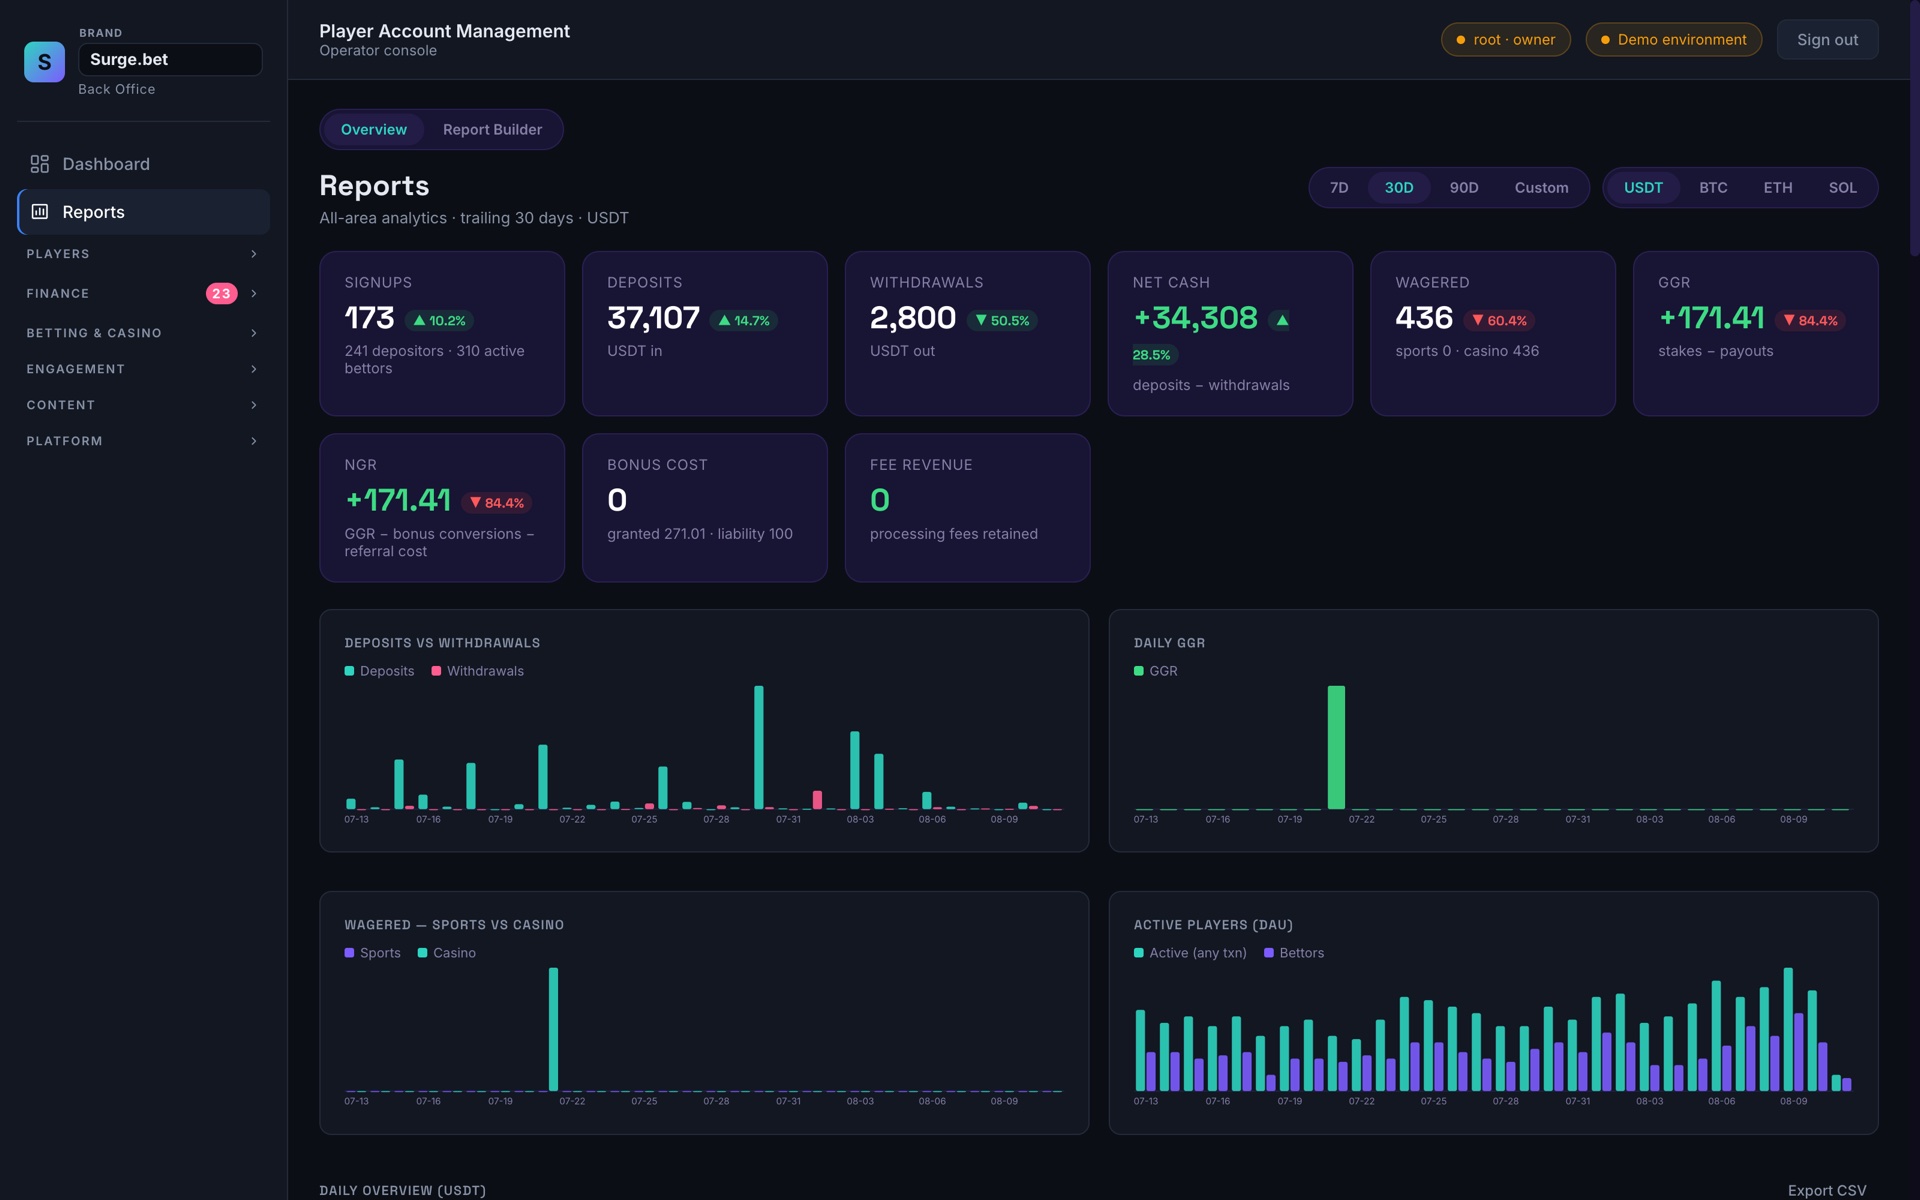Viewport: 1920px width, 1200px height.
Task: Click Wagered down-trend 60.4% badge
Action: tap(1499, 321)
